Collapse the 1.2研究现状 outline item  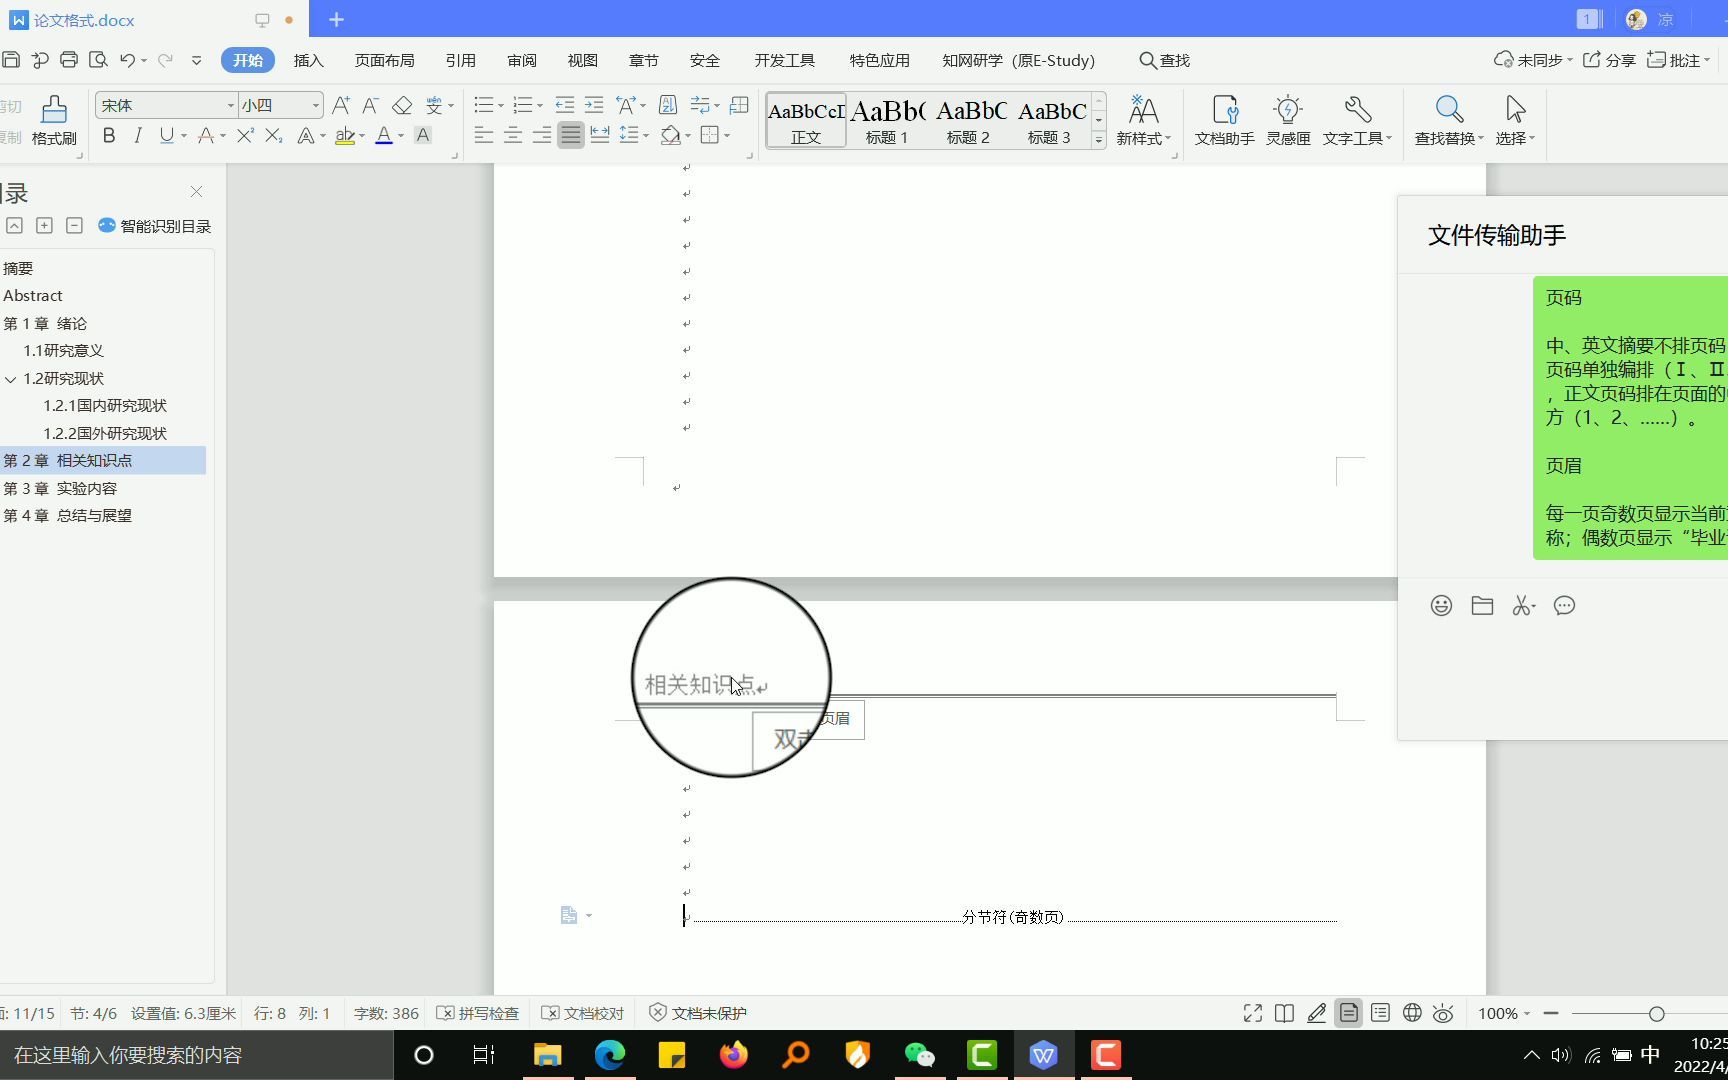(x=10, y=379)
